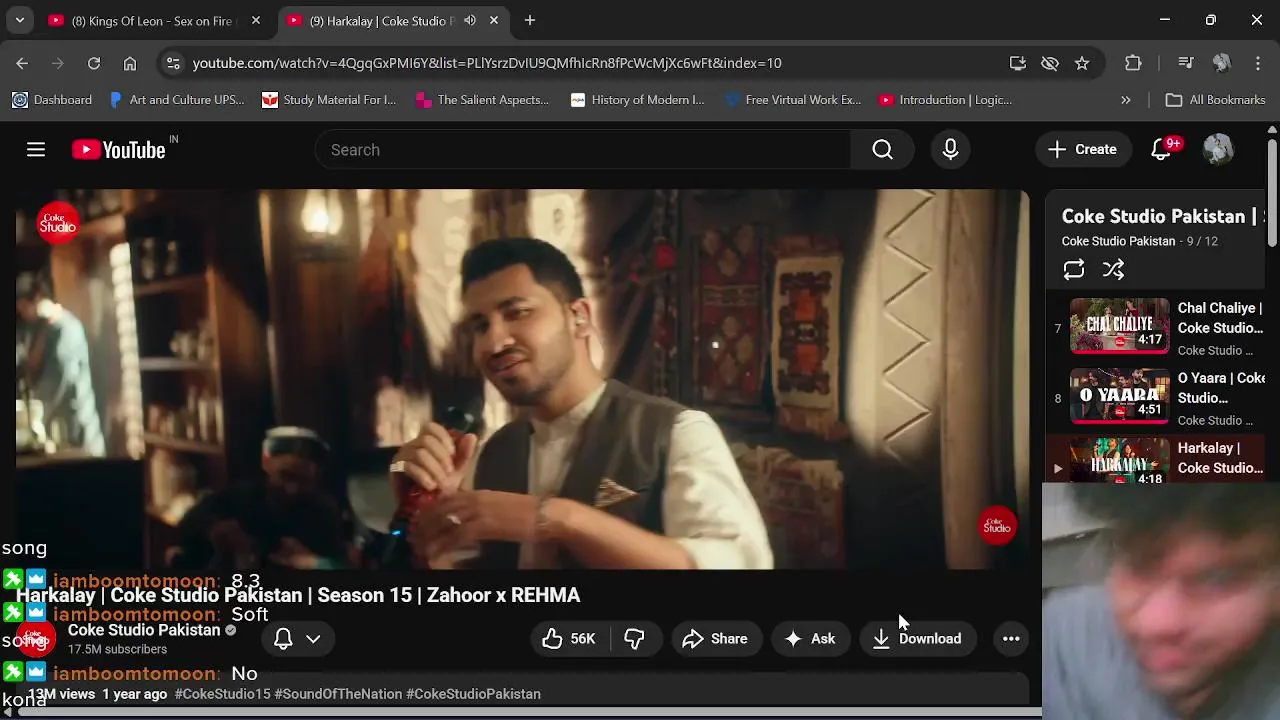Like the Harkalay video

(569, 639)
